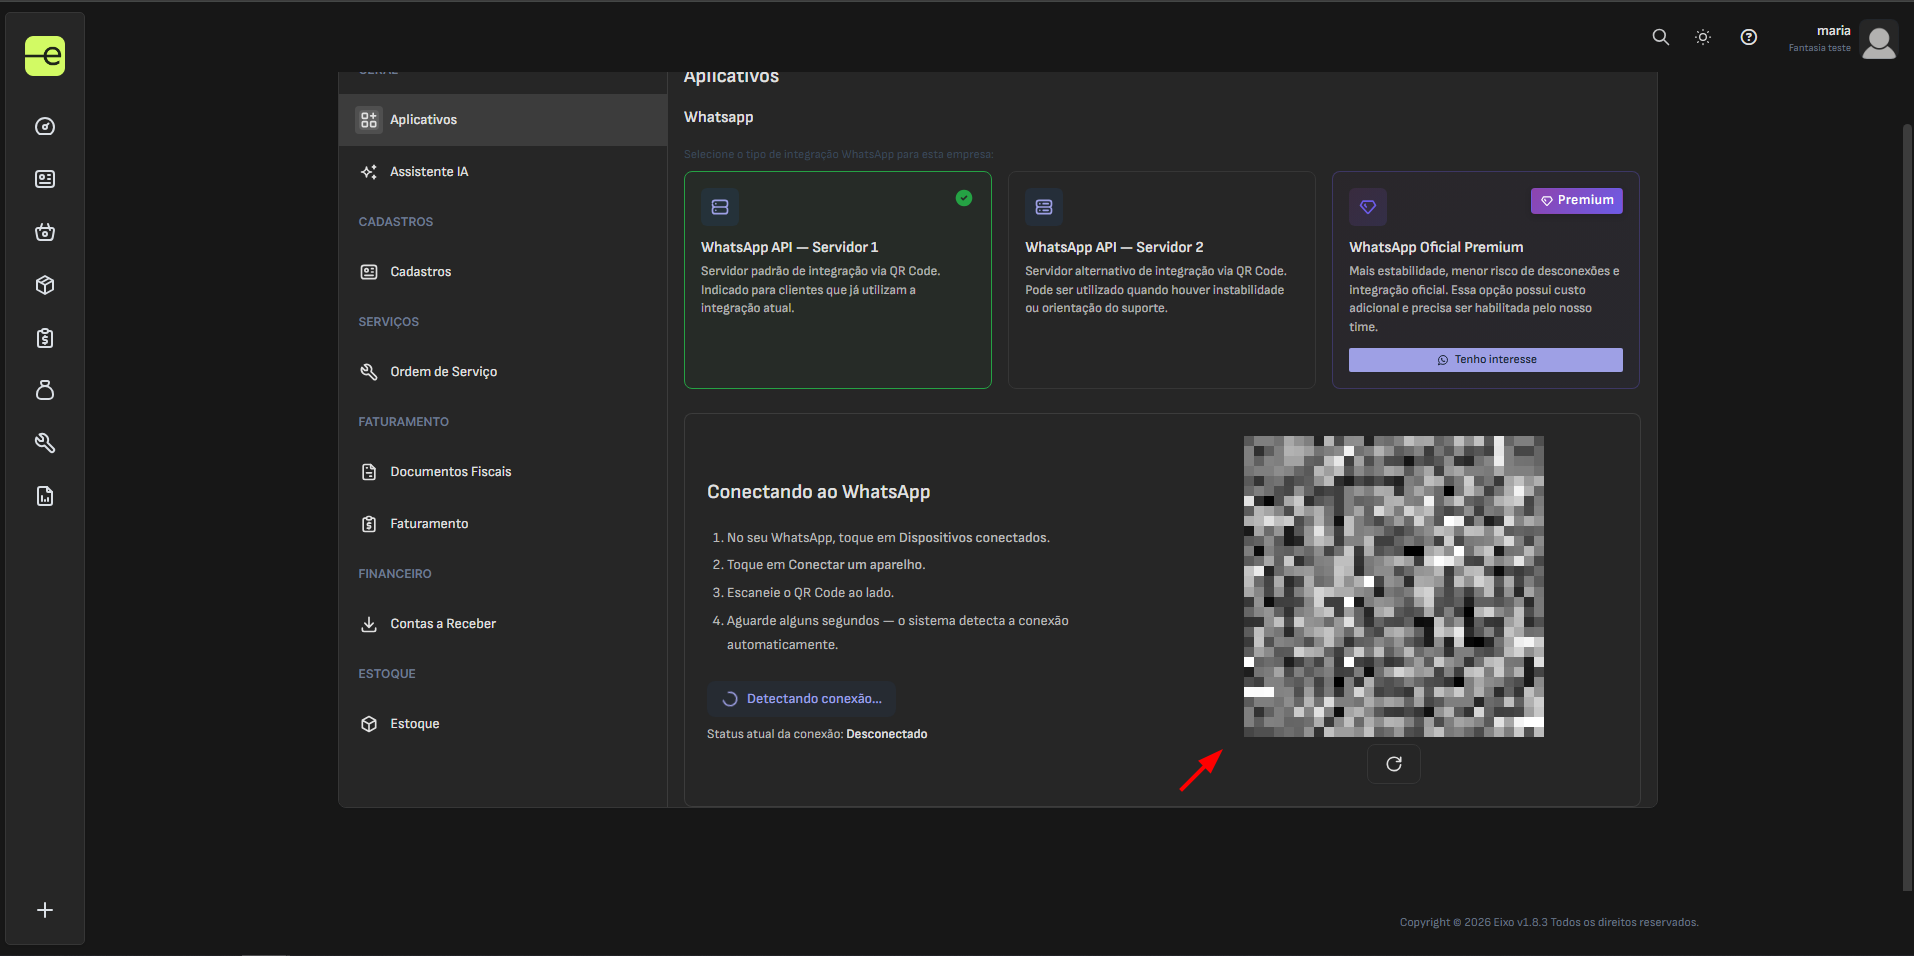Open search with the magnifier icon

(x=1661, y=37)
